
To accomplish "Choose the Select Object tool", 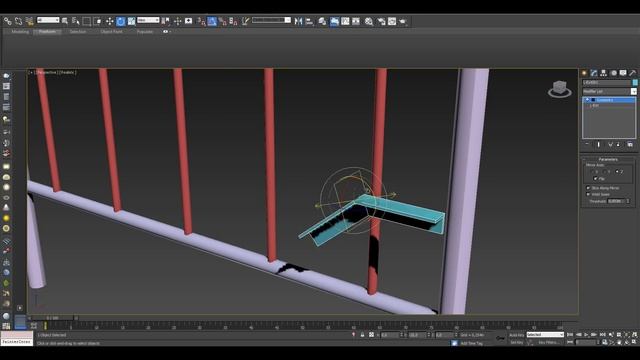I will [x=65, y=21].
